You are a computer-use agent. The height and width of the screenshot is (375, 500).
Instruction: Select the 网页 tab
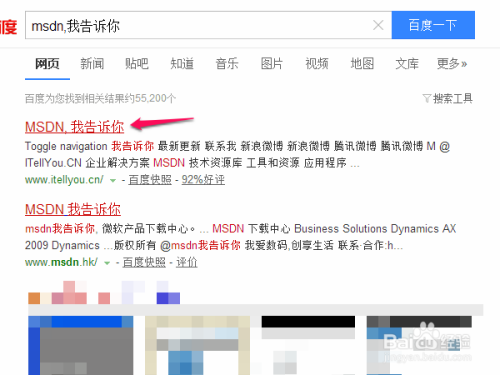click(x=47, y=63)
